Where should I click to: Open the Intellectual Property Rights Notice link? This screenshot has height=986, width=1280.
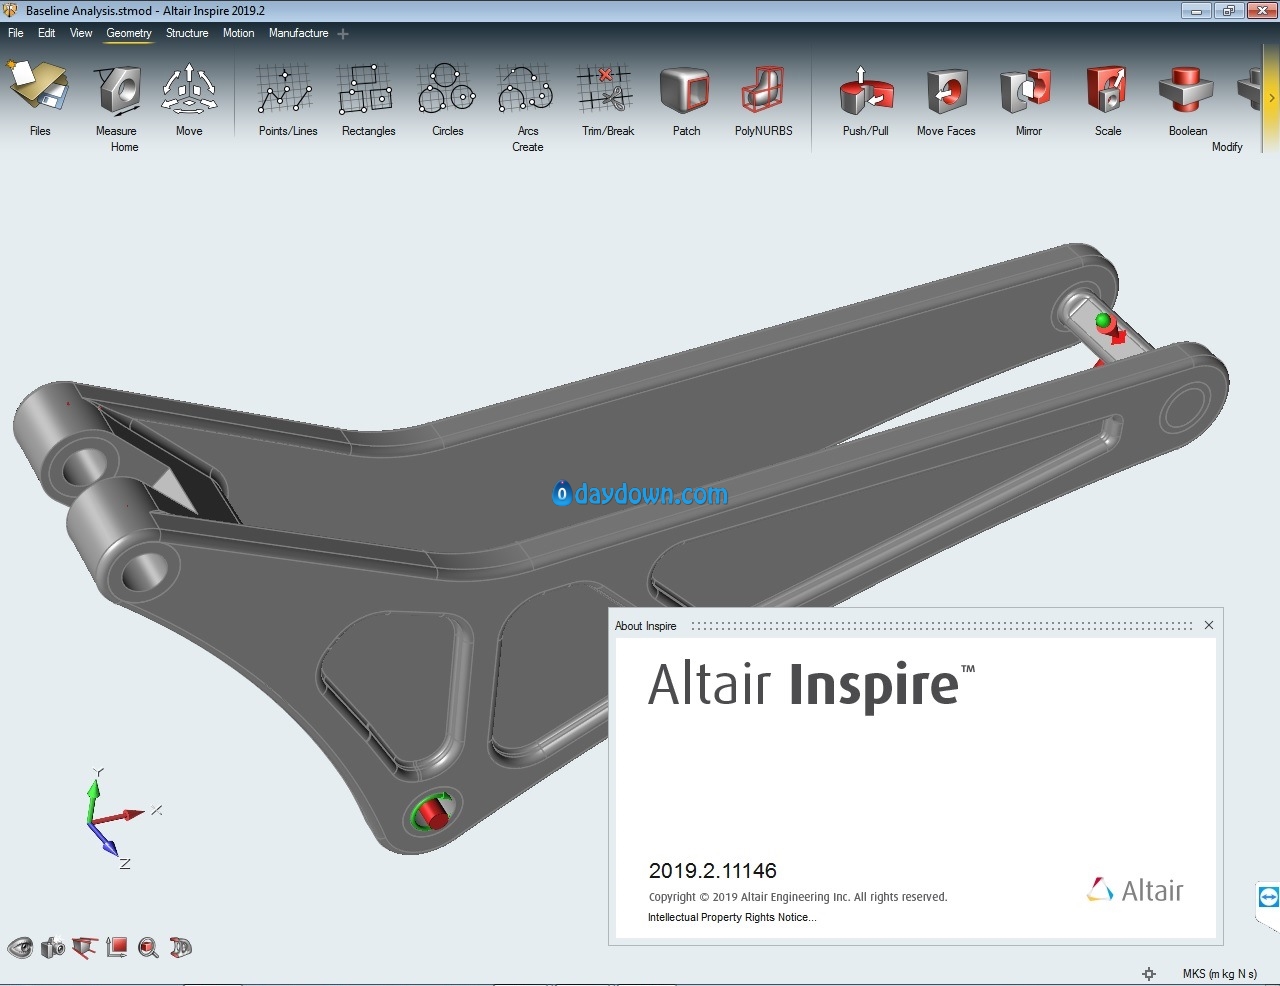tap(731, 917)
